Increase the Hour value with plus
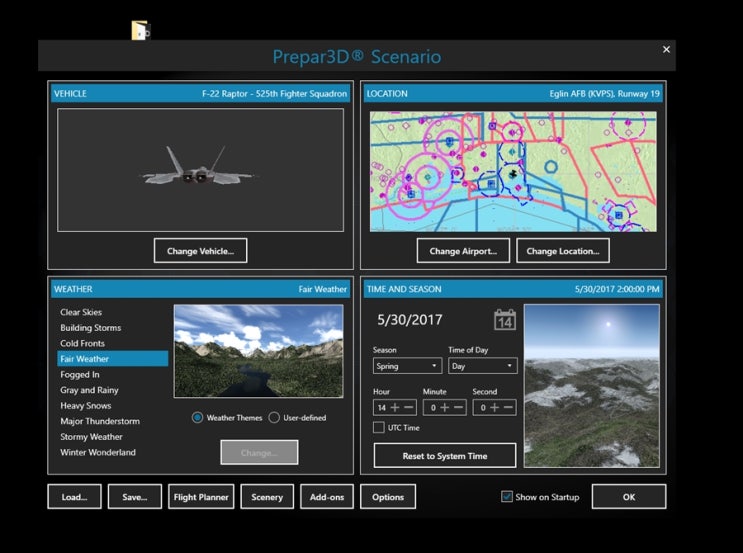Screen dimensions: 743x553 click(395, 408)
